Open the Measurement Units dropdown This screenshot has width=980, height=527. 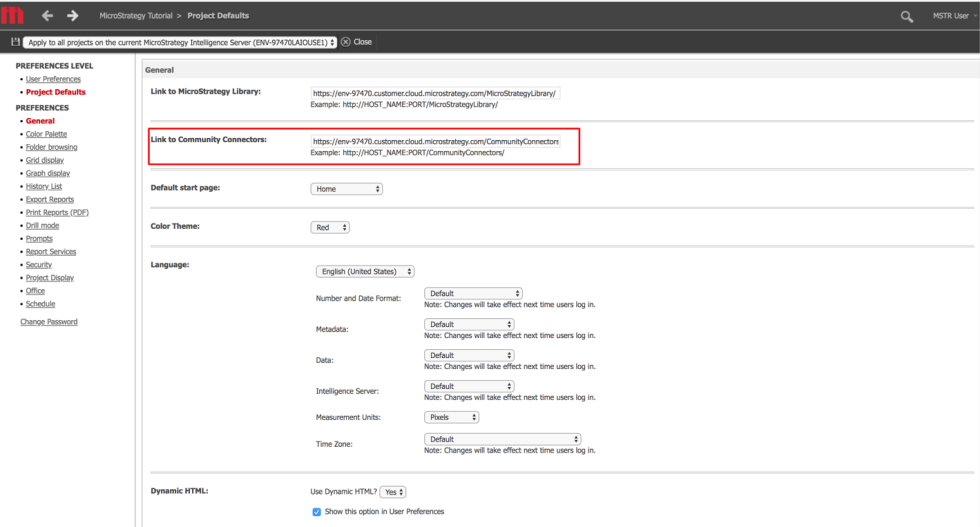[451, 417]
